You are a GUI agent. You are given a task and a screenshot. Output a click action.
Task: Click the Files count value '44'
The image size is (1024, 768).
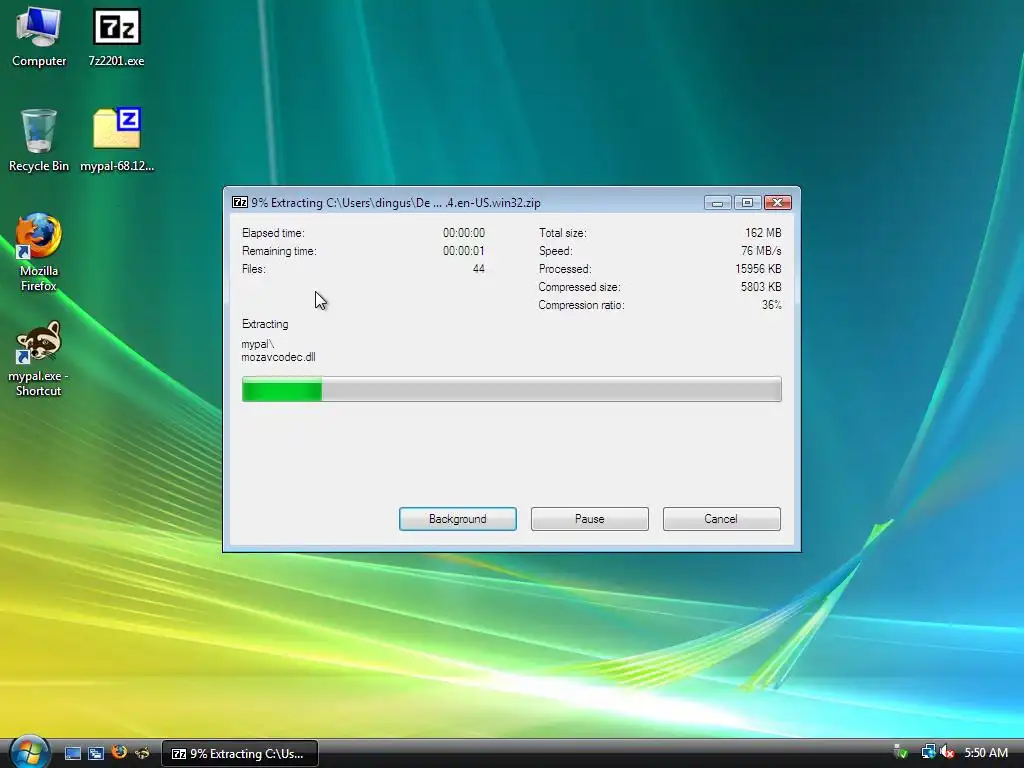(479, 268)
